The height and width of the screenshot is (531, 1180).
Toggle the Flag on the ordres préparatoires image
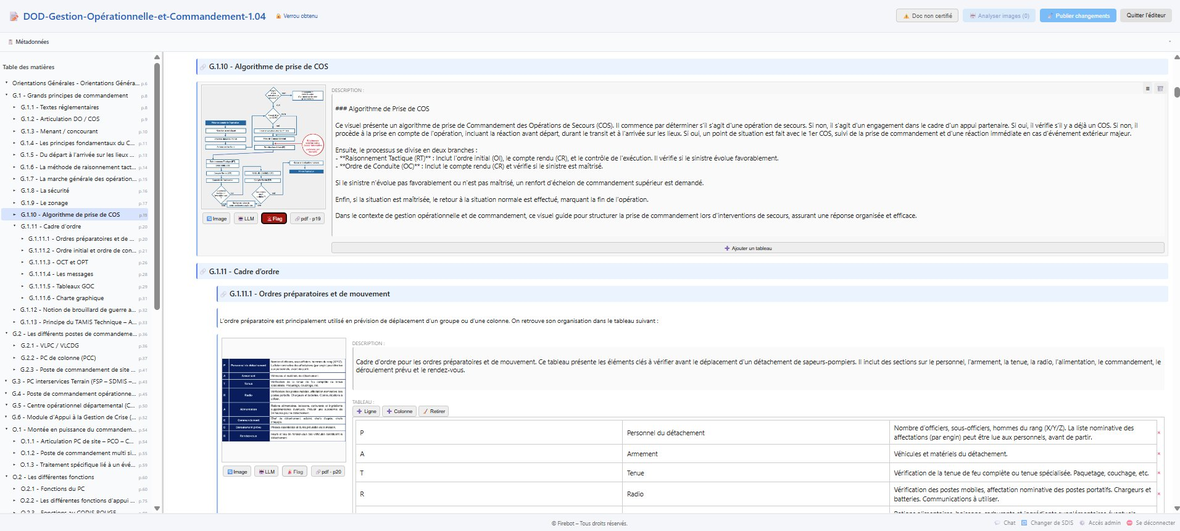pos(294,472)
